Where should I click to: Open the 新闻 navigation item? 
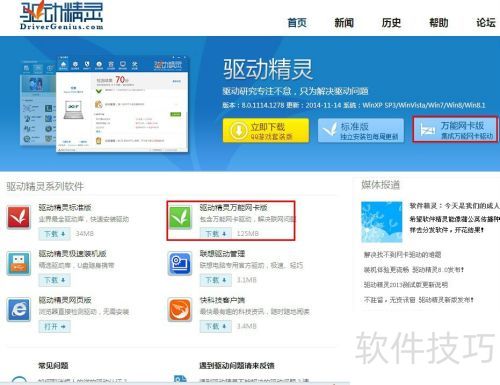(344, 23)
